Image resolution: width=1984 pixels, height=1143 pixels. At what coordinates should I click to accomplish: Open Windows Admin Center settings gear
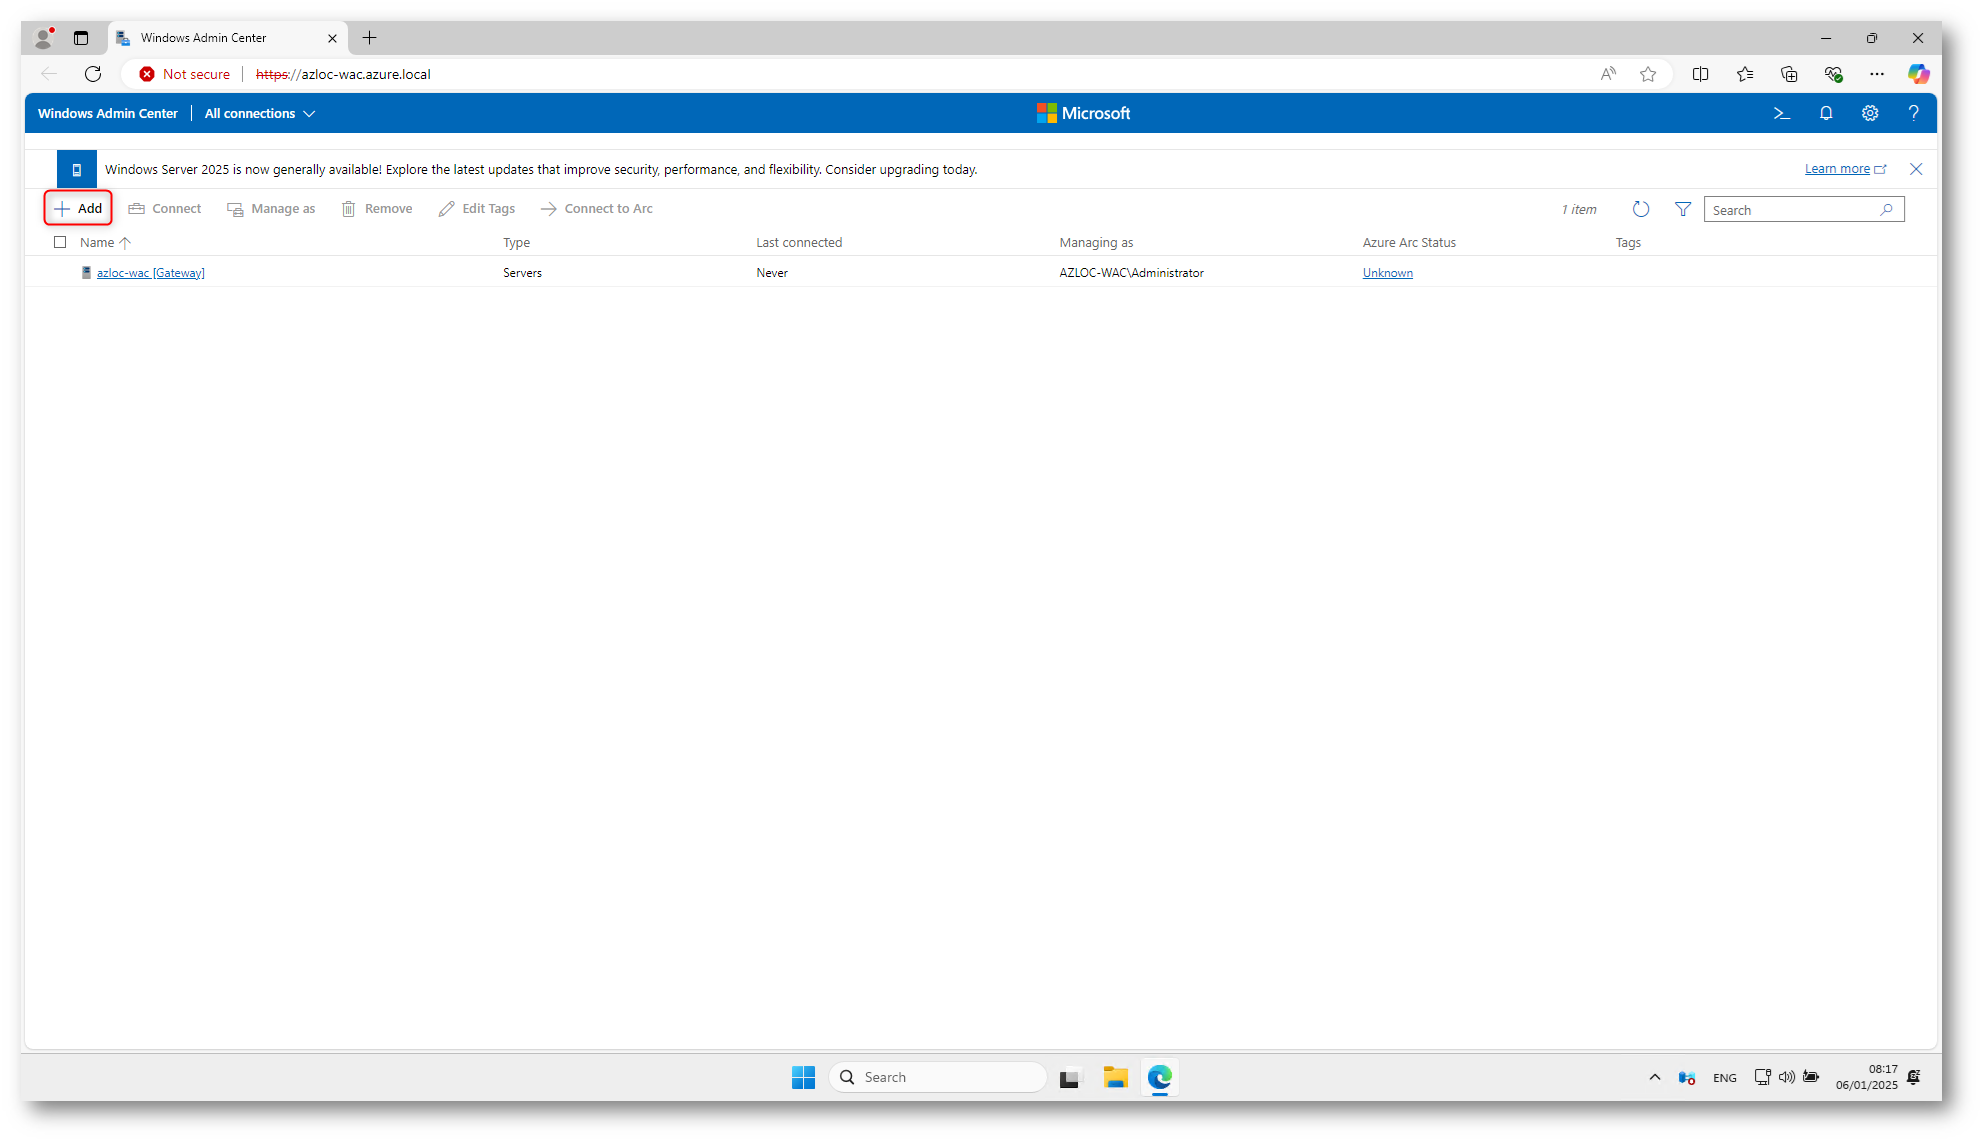click(1869, 113)
